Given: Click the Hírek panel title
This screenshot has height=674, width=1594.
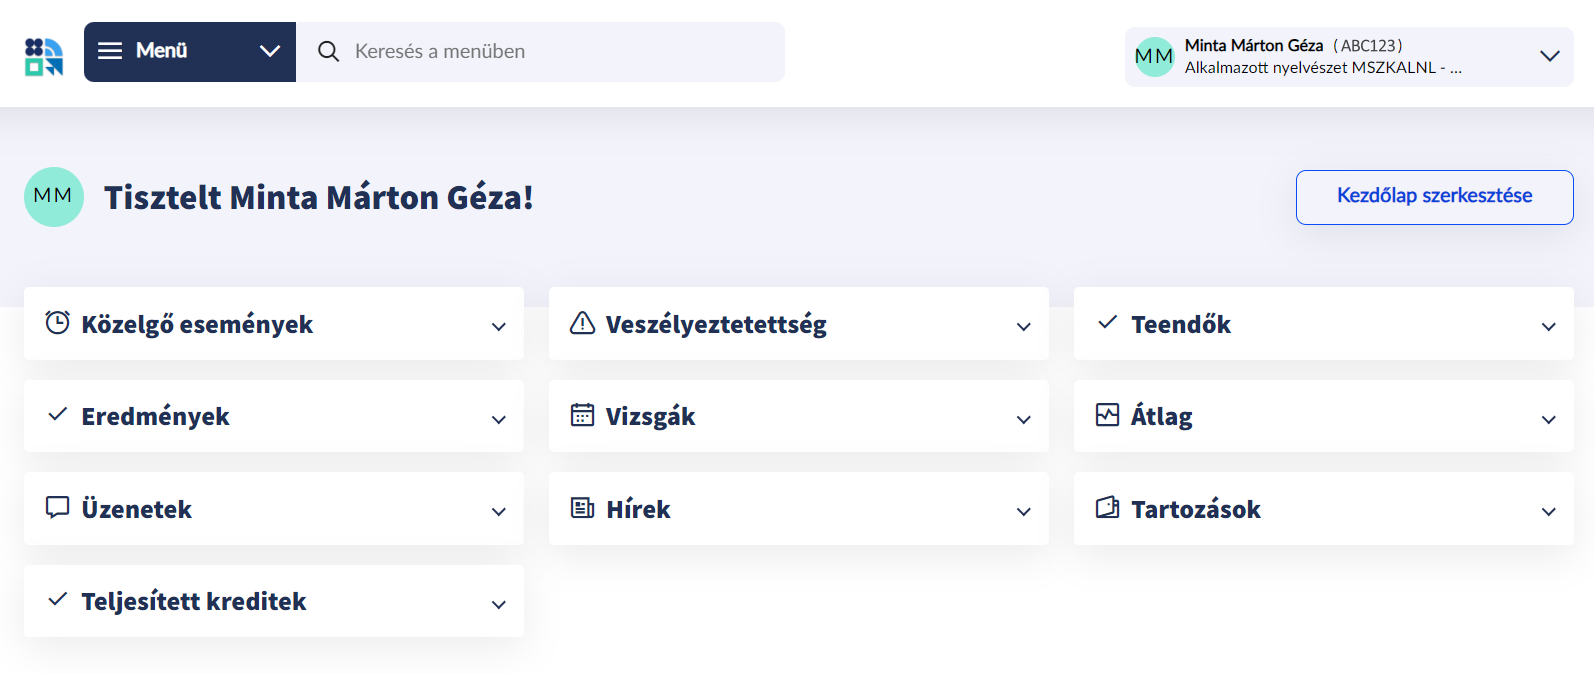Looking at the screenshot, I should click(638, 509).
